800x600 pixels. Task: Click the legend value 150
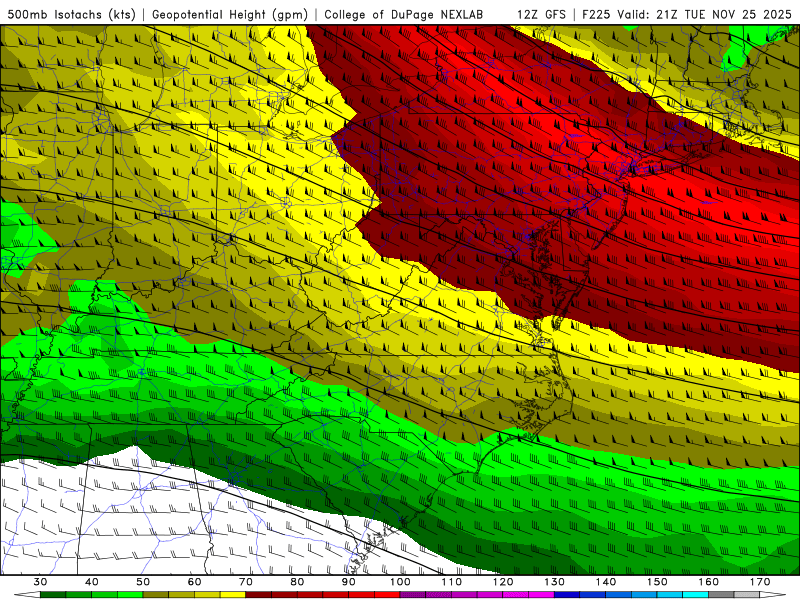point(657,582)
